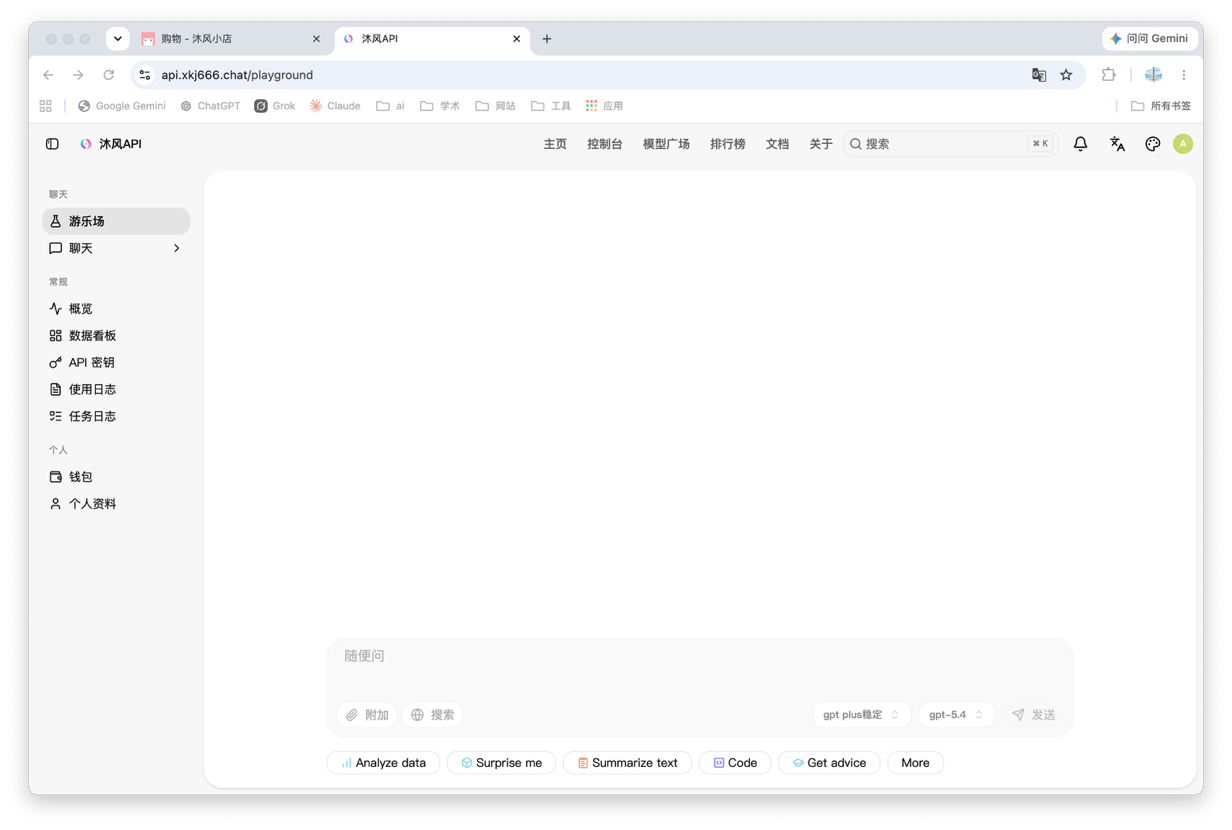Open the 排行榜 nav item
The height and width of the screenshot is (830, 1232).
pyautogui.click(x=728, y=144)
